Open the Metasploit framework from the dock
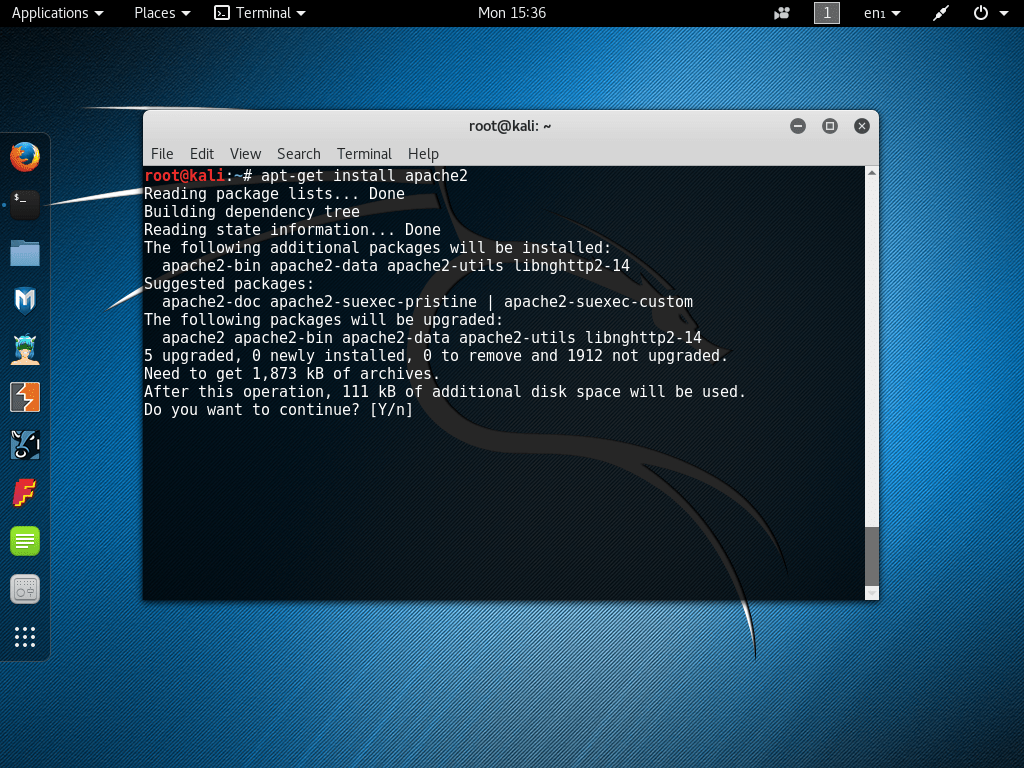Screen dimensions: 1024x768 click(24, 300)
